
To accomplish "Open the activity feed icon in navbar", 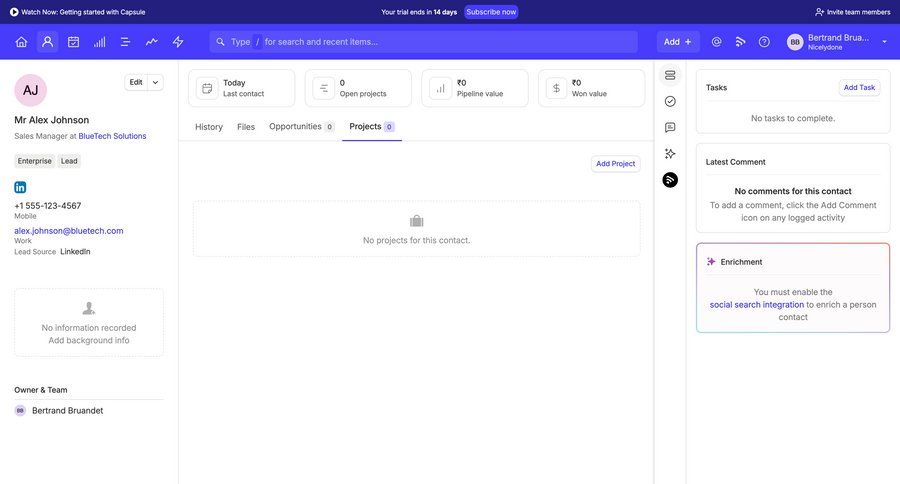I will (740, 42).
